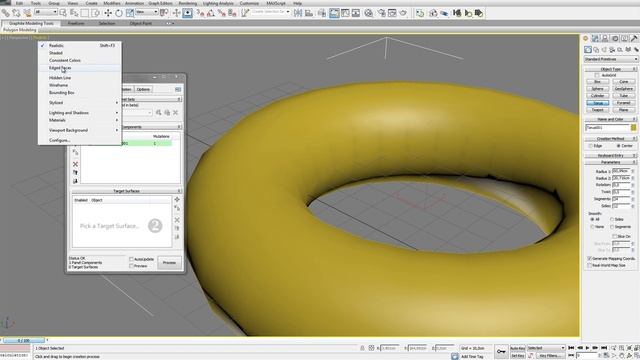Click the Select by Name icon
This screenshot has width=640, height=360.
pyautogui.click(x=74, y=13)
